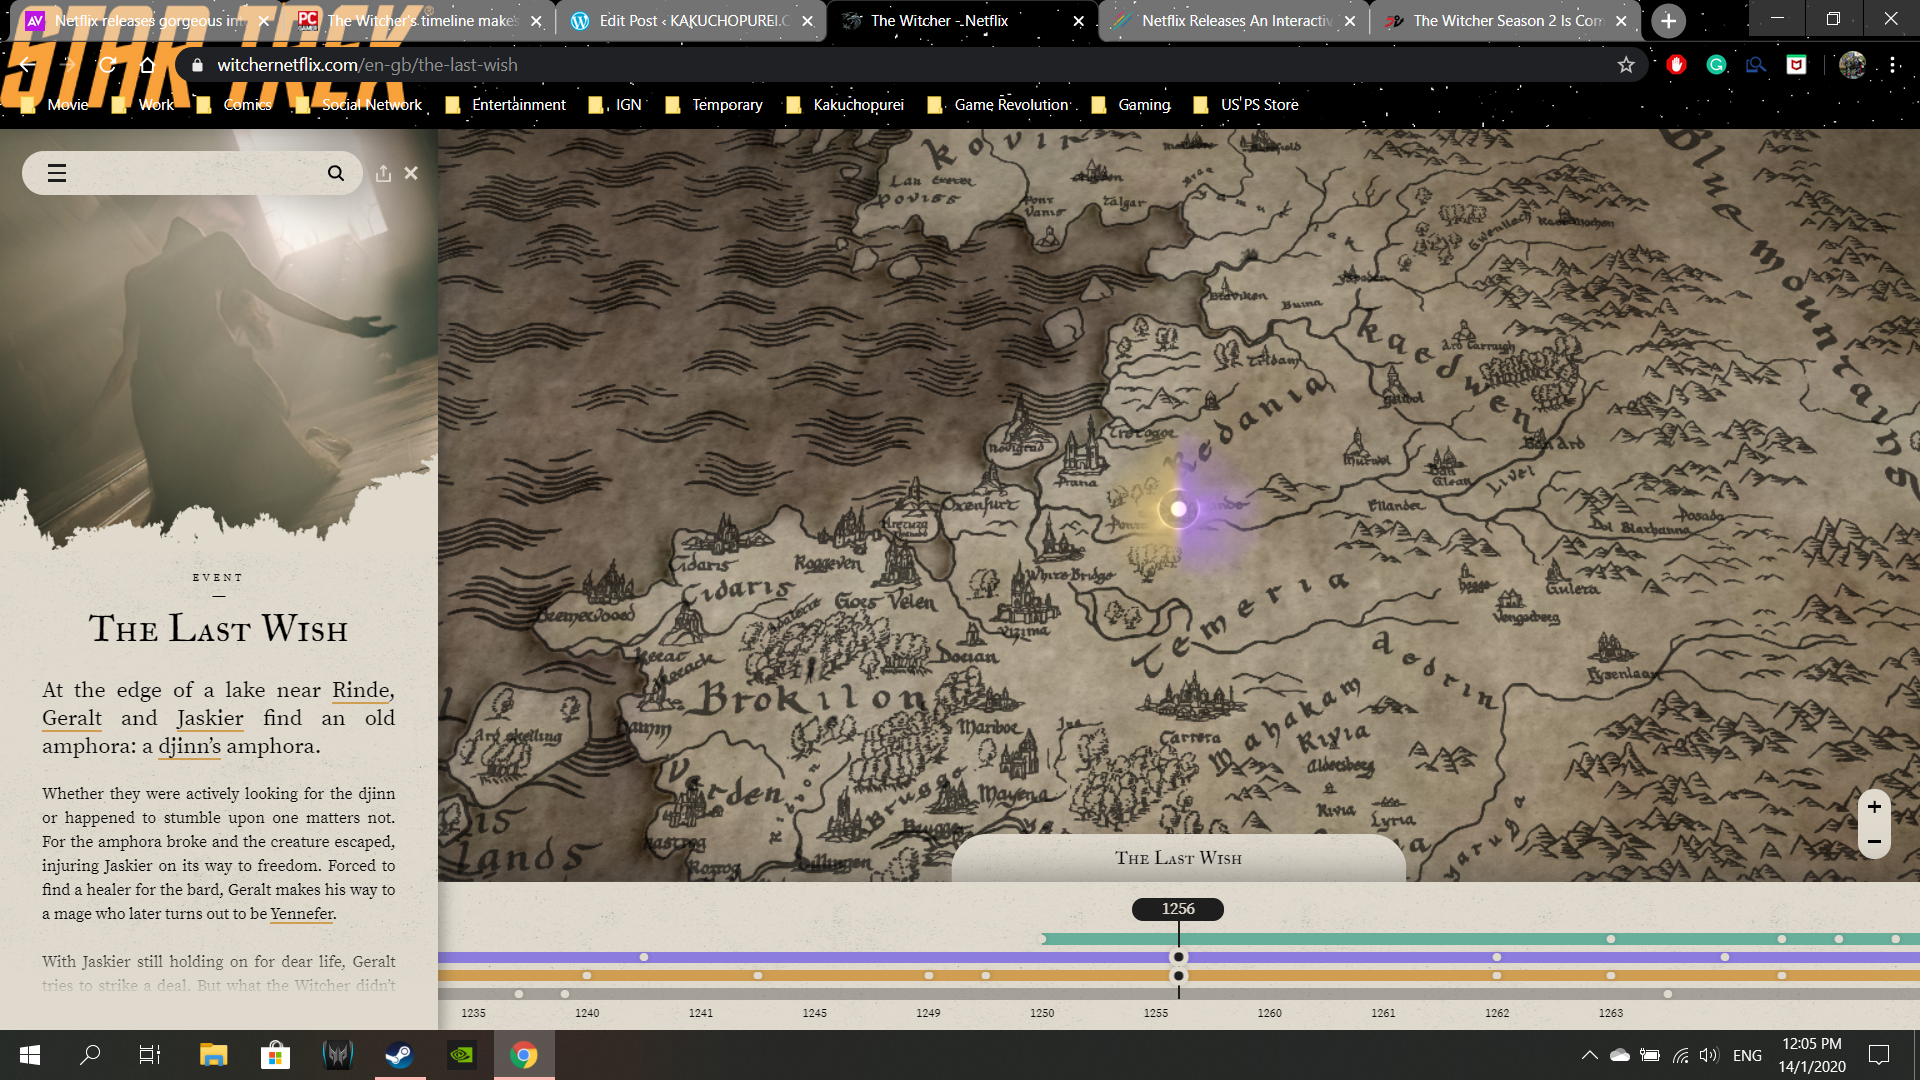
Task: Open the hamburger menu in the event panel
Action: [x=57, y=172]
